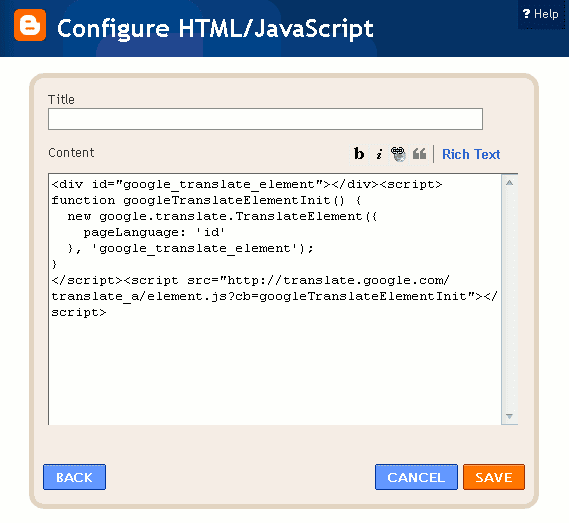Viewport: 569px width, 523px height.
Task: Click the line ending with 'google_translate_element');'
Action: (x=190, y=248)
